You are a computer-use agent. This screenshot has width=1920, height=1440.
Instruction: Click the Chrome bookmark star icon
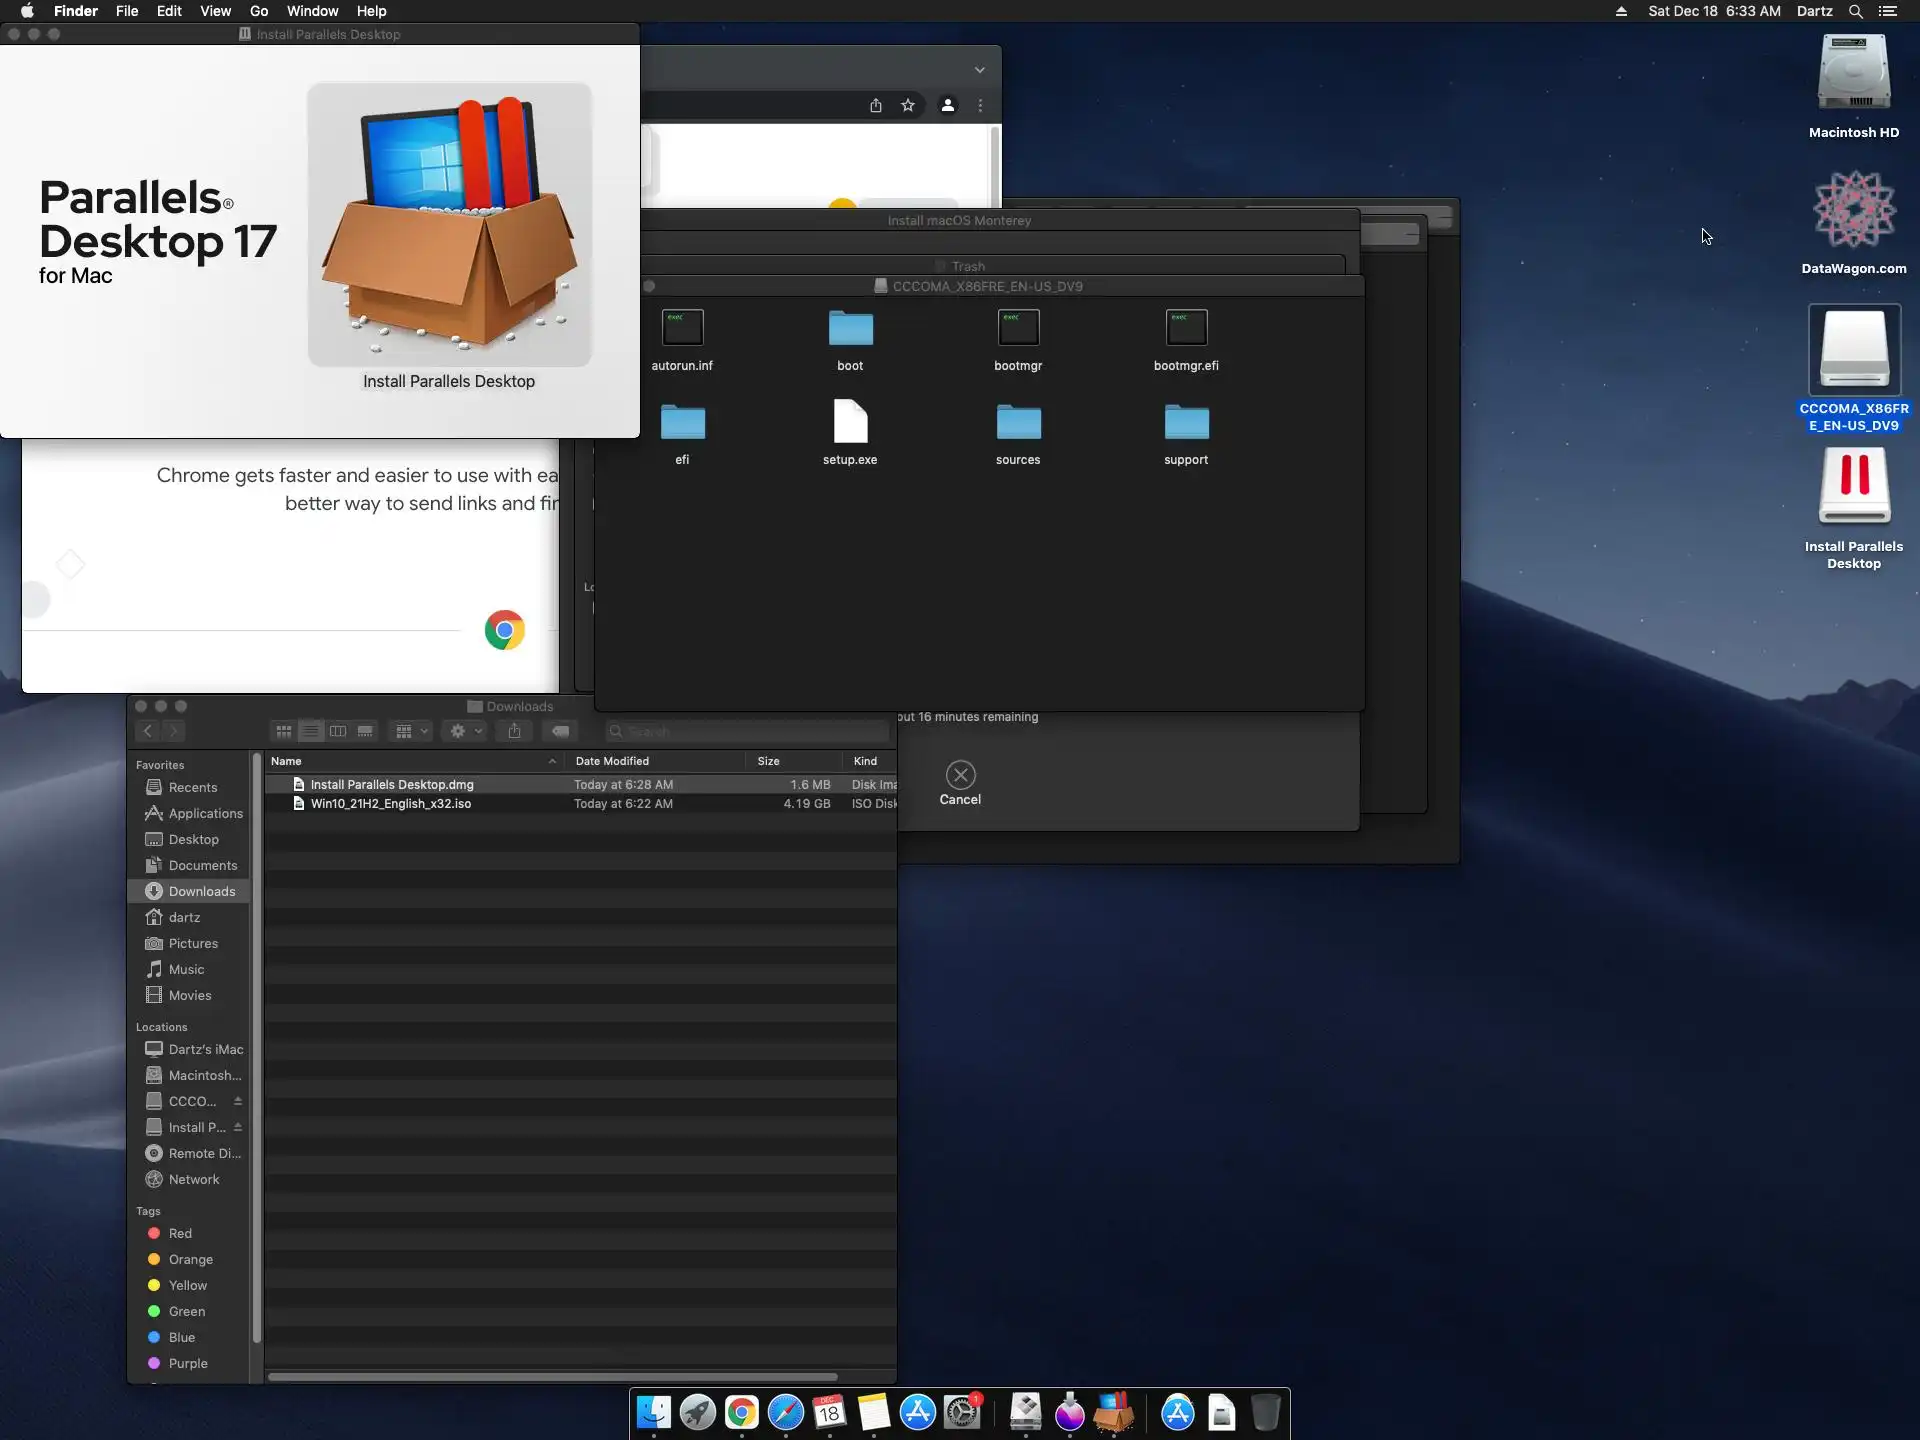click(x=908, y=105)
